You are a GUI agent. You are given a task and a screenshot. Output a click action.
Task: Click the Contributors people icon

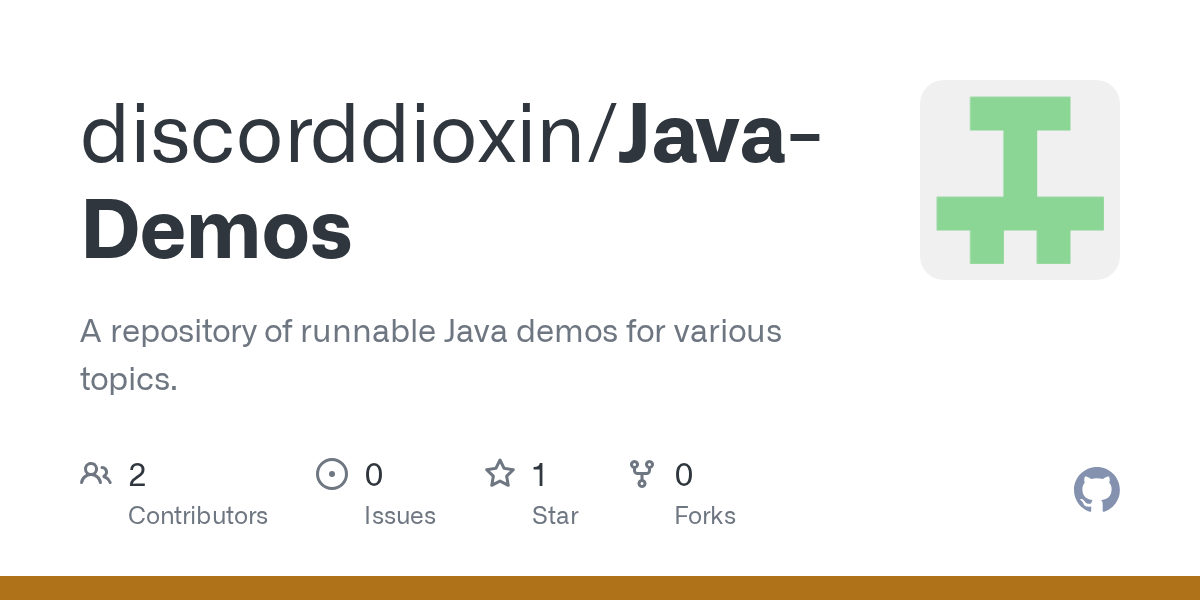(x=96, y=474)
